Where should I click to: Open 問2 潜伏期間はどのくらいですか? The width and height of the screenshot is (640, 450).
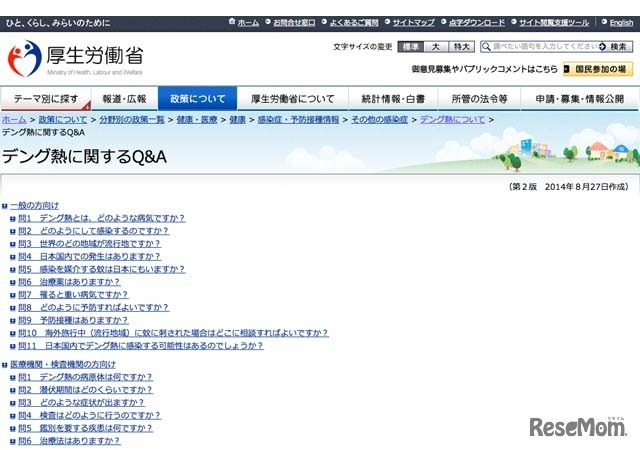(x=86, y=390)
